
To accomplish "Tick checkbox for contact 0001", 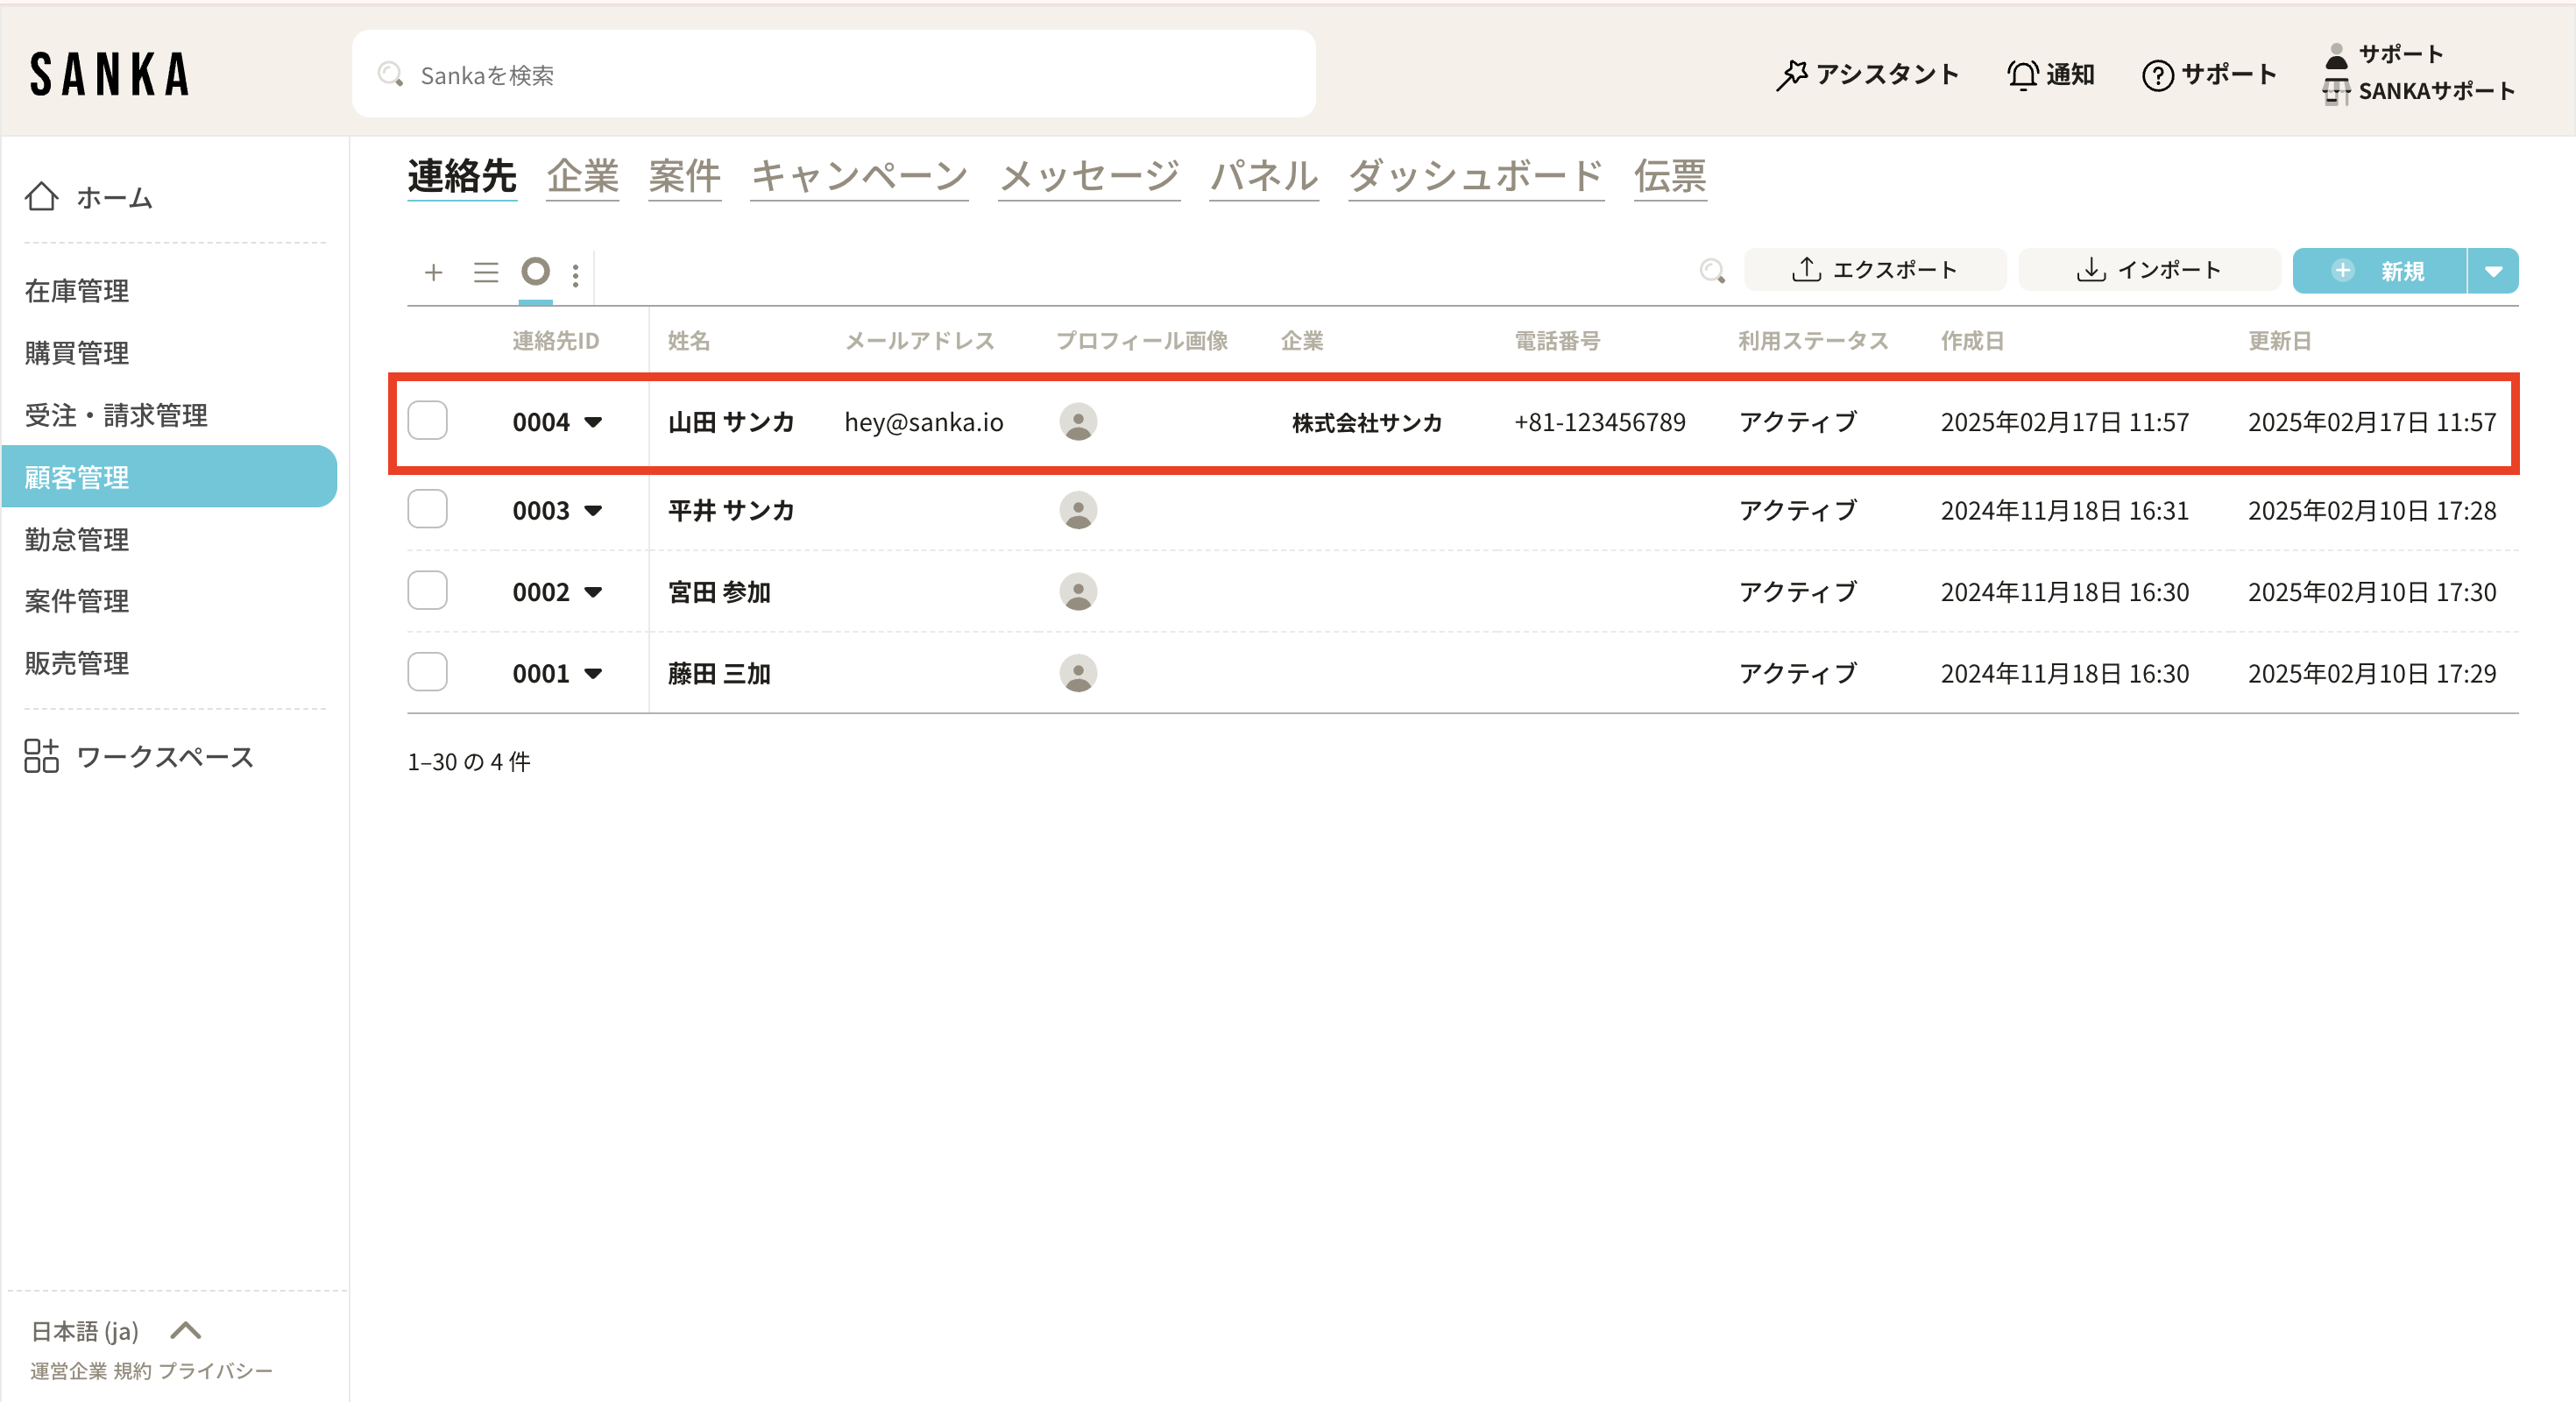I will pos(428,672).
